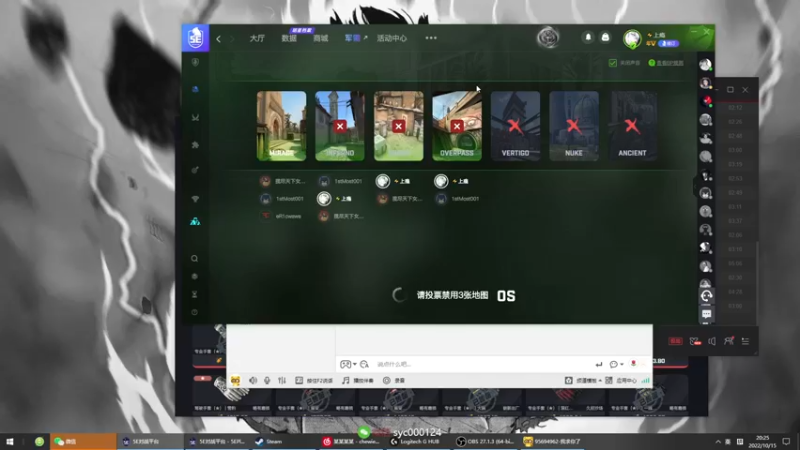Click the 播放伴奏 music button

click(358, 381)
